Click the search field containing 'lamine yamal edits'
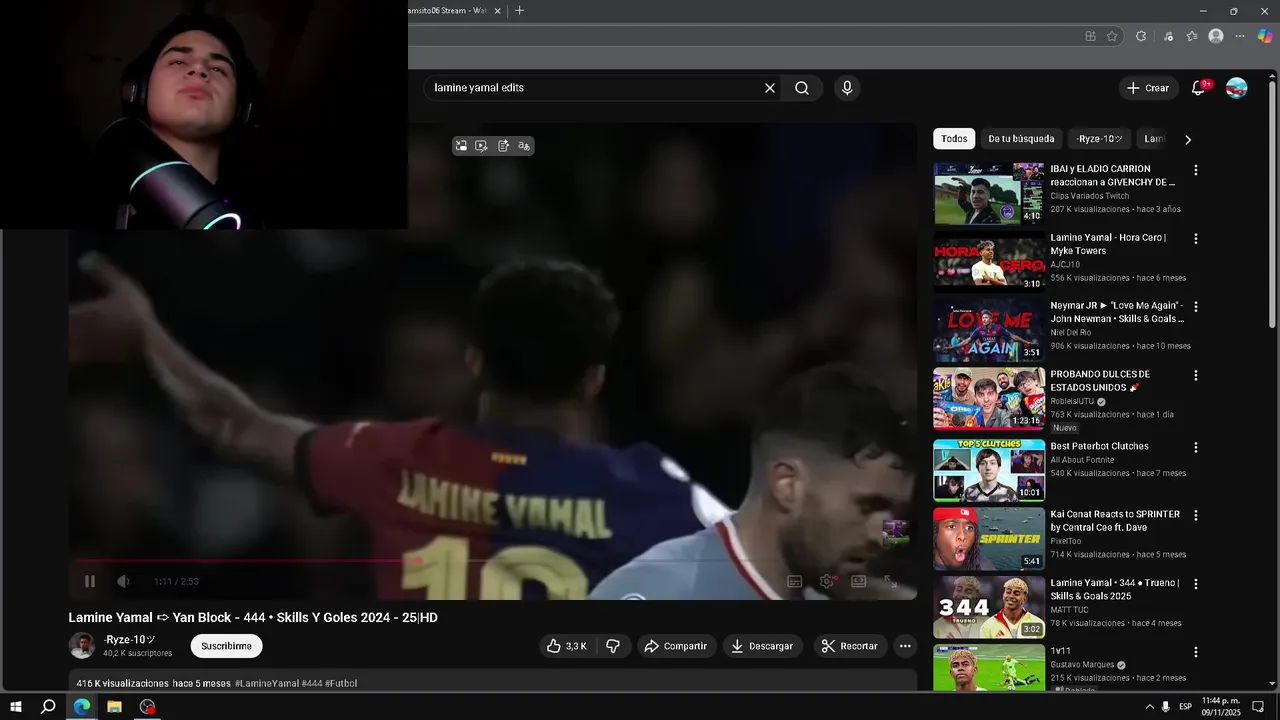Viewport: 1280px width, 720px height. (x=595, y=88)
